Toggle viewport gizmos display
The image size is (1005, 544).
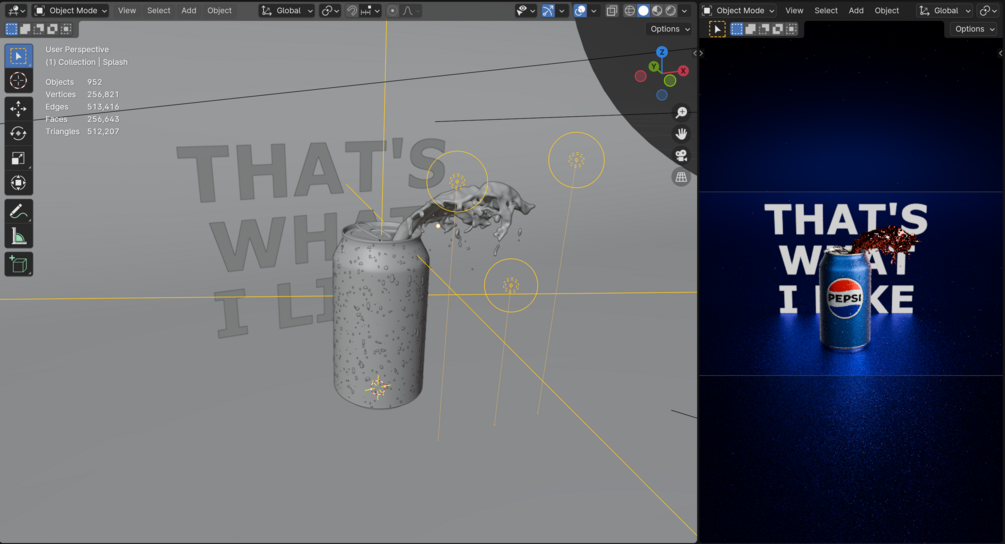pyautogui.click(x=548, y=10)
